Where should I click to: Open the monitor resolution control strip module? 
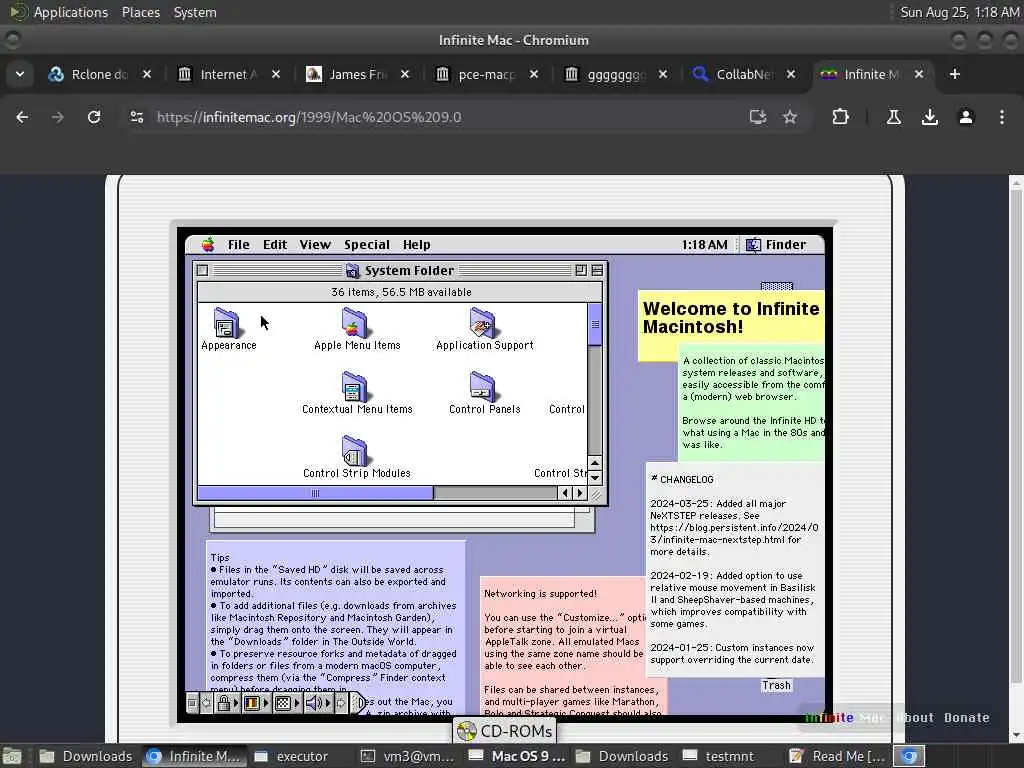point(283,703)
